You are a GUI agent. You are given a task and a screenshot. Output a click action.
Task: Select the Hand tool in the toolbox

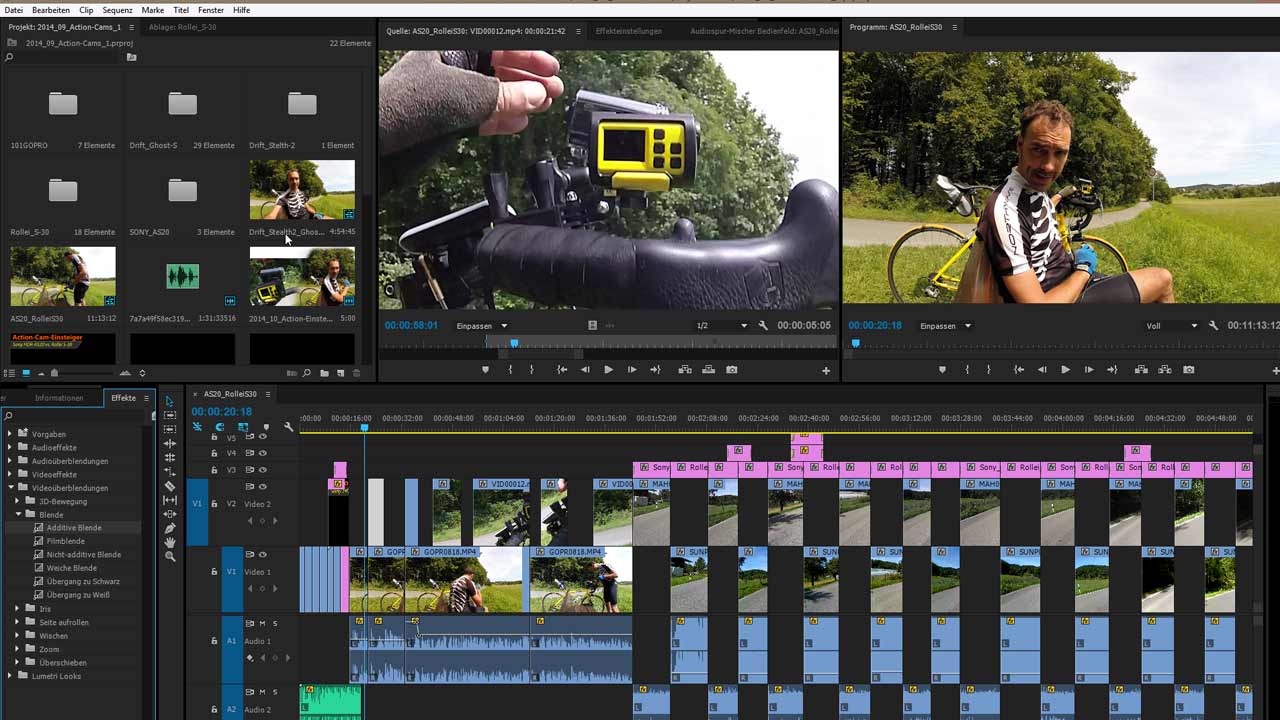point(170,542)
